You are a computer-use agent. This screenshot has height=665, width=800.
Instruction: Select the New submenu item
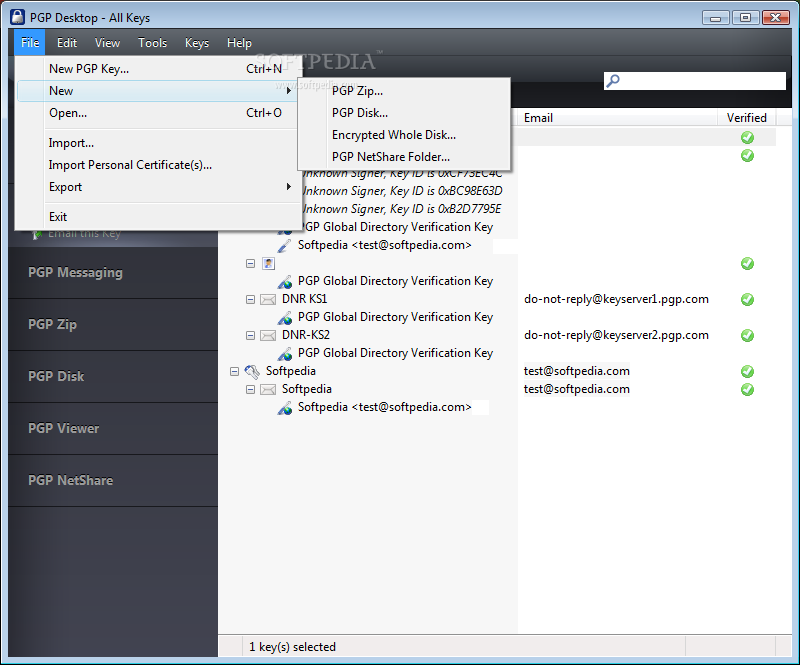pos(157,91)
